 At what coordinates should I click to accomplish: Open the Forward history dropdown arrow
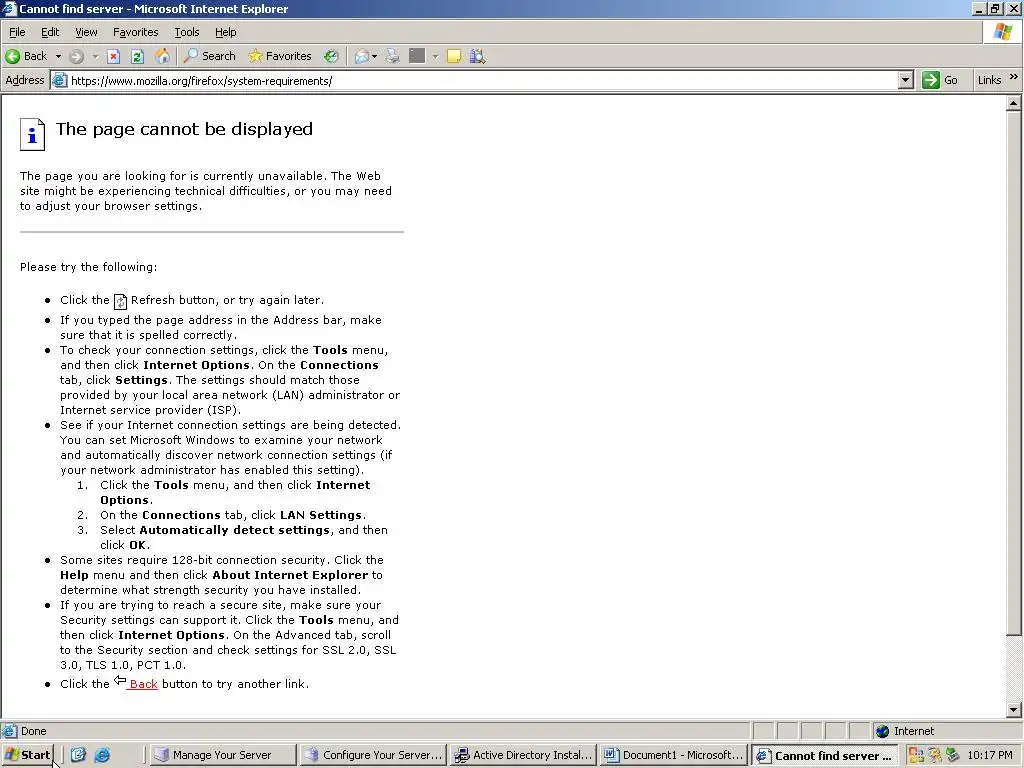click(95, 56)
